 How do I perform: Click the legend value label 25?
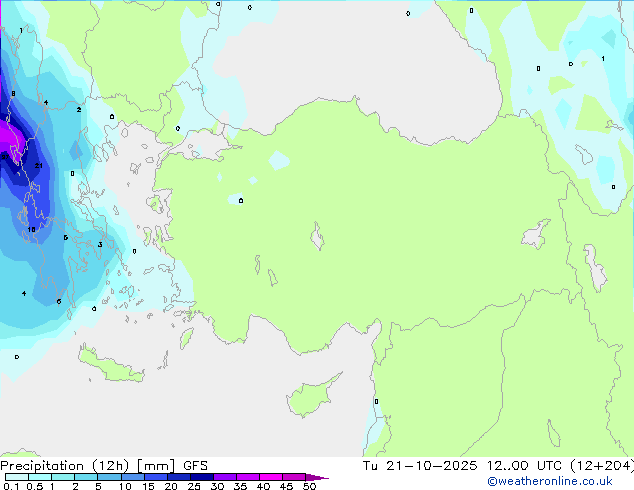click(x=194, y=487)
